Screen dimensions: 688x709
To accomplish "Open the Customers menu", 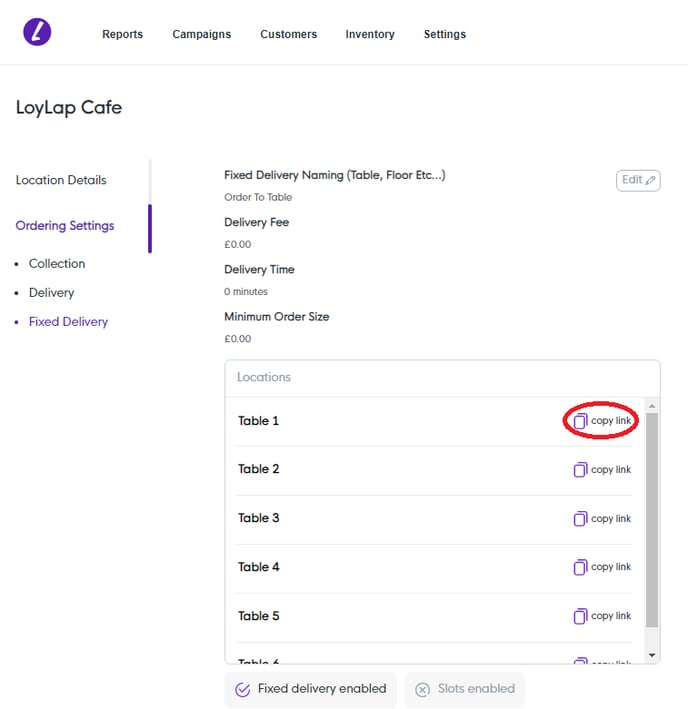I will [x=288, y=34].
